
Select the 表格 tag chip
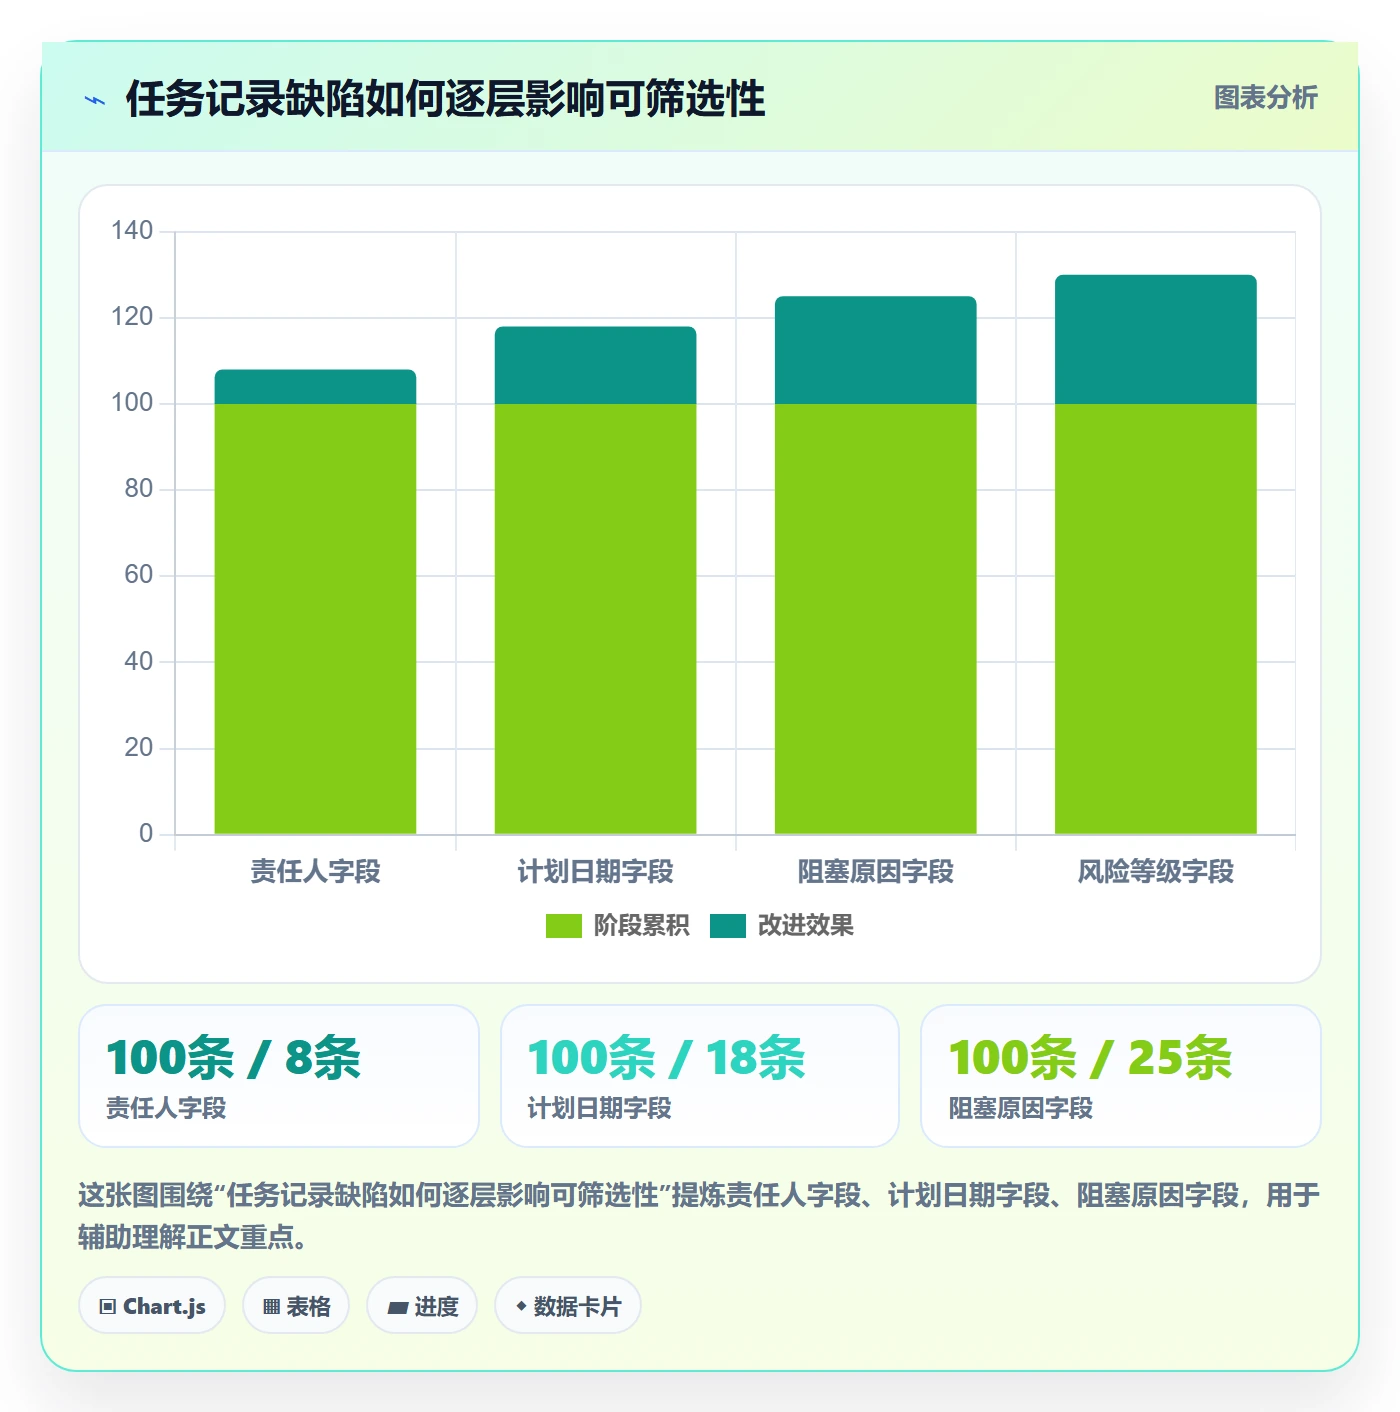(x=296, y=1306)
